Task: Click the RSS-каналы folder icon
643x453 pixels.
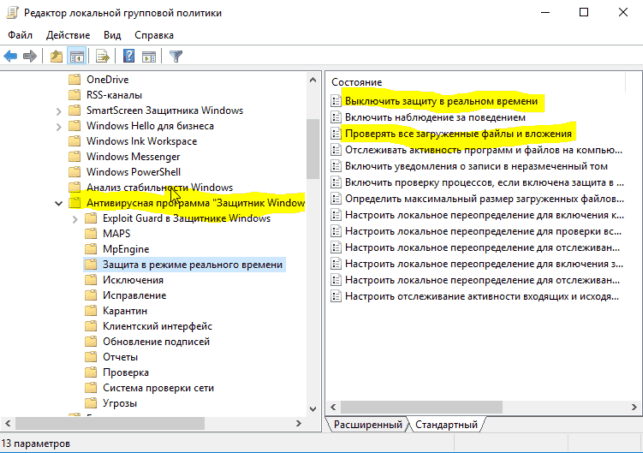Action: tap(75, 95)
